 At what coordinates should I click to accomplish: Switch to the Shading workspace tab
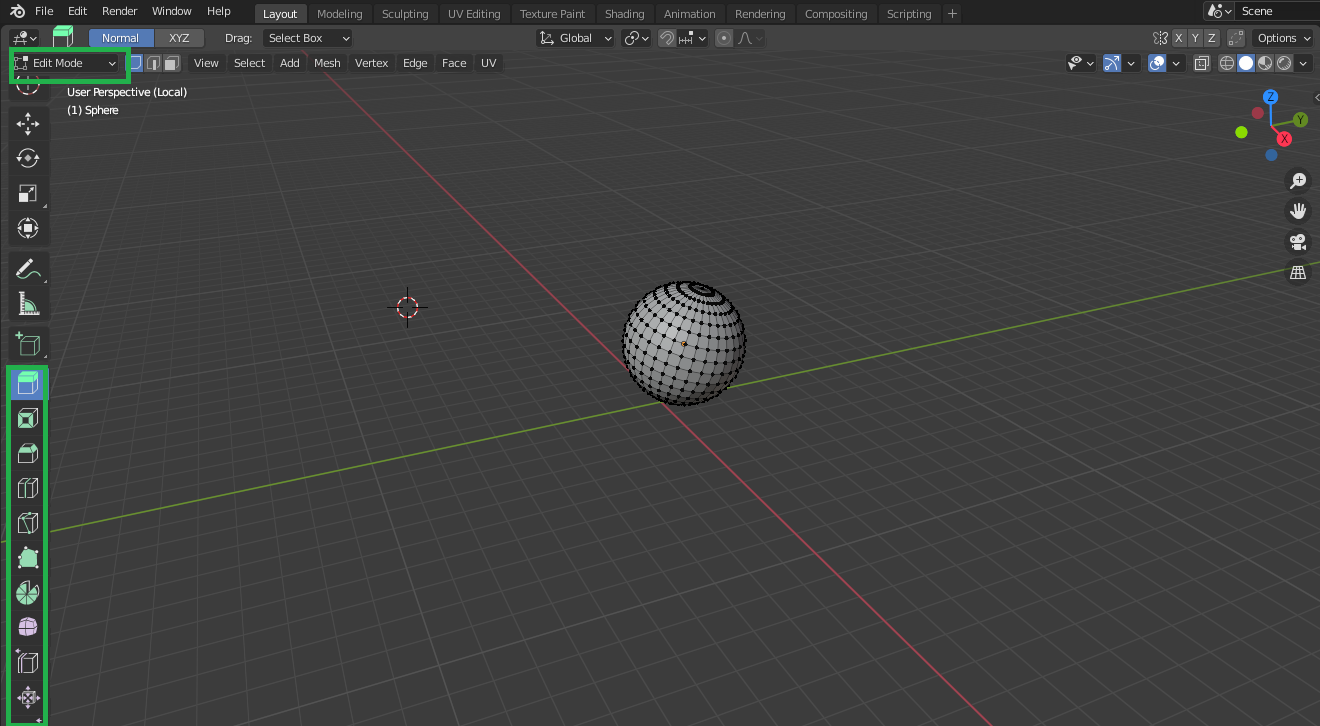pos(625,13)
